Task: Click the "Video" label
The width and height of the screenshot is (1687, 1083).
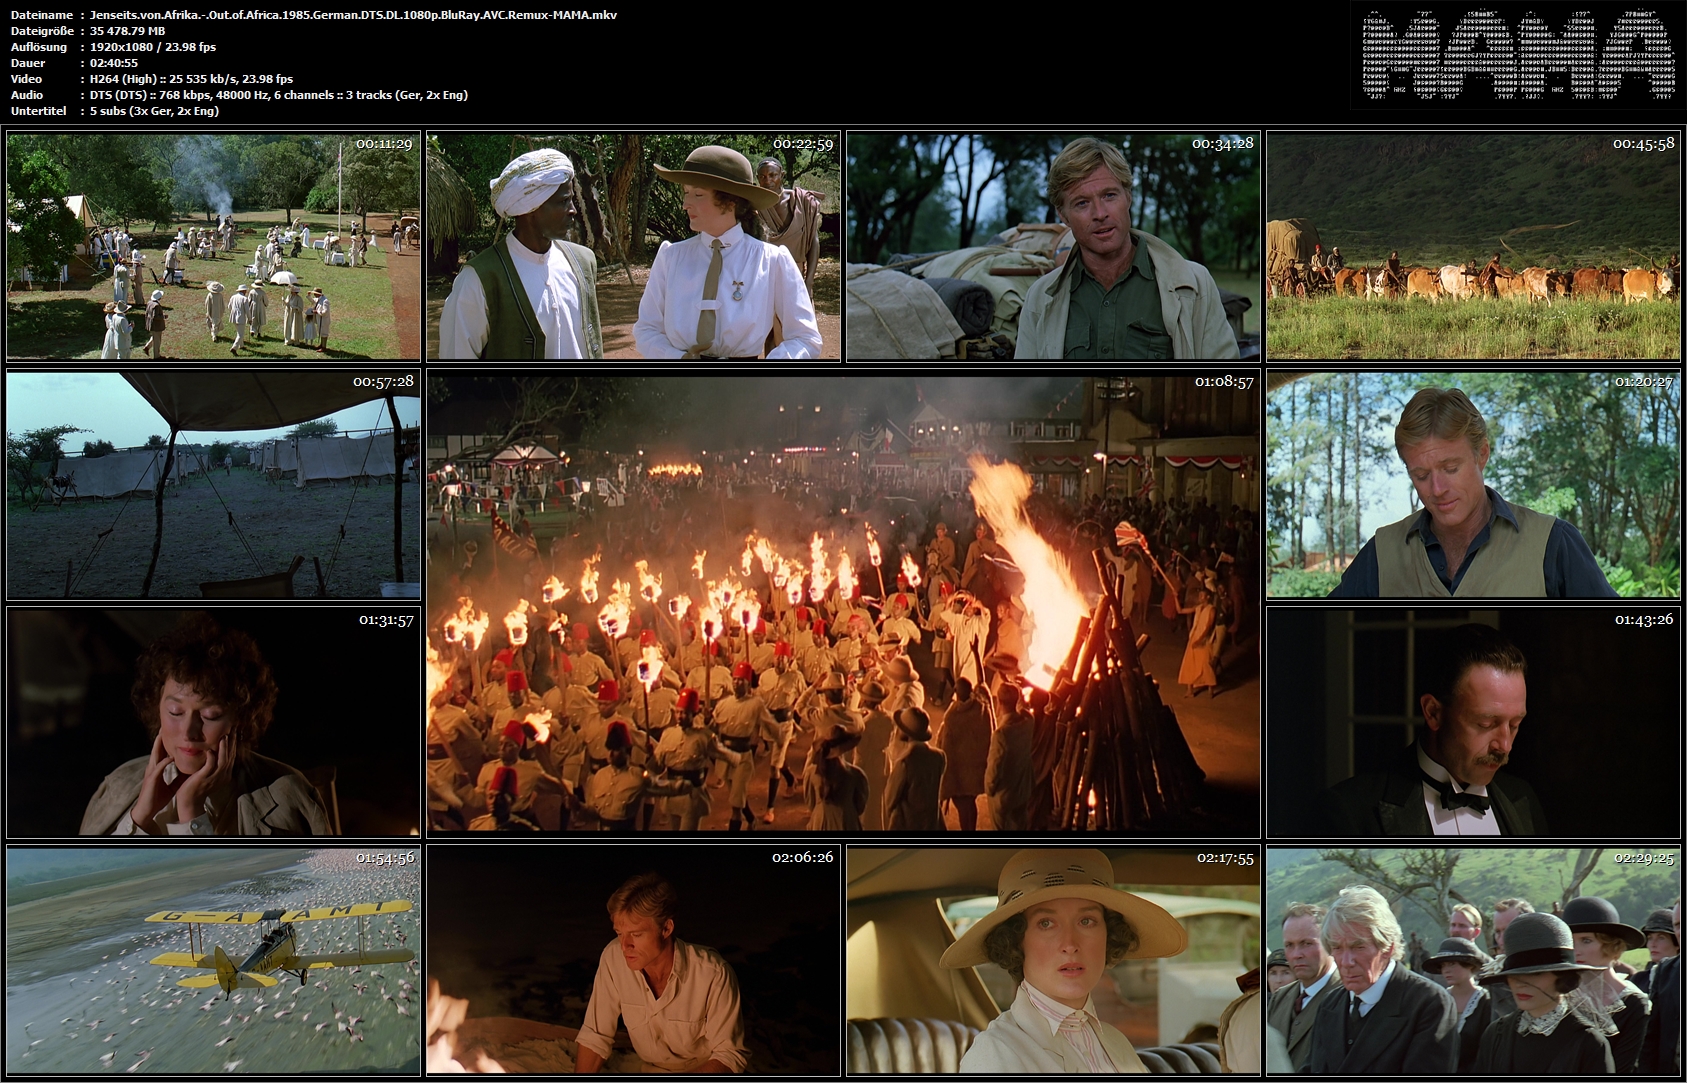Action: [26, 79]
